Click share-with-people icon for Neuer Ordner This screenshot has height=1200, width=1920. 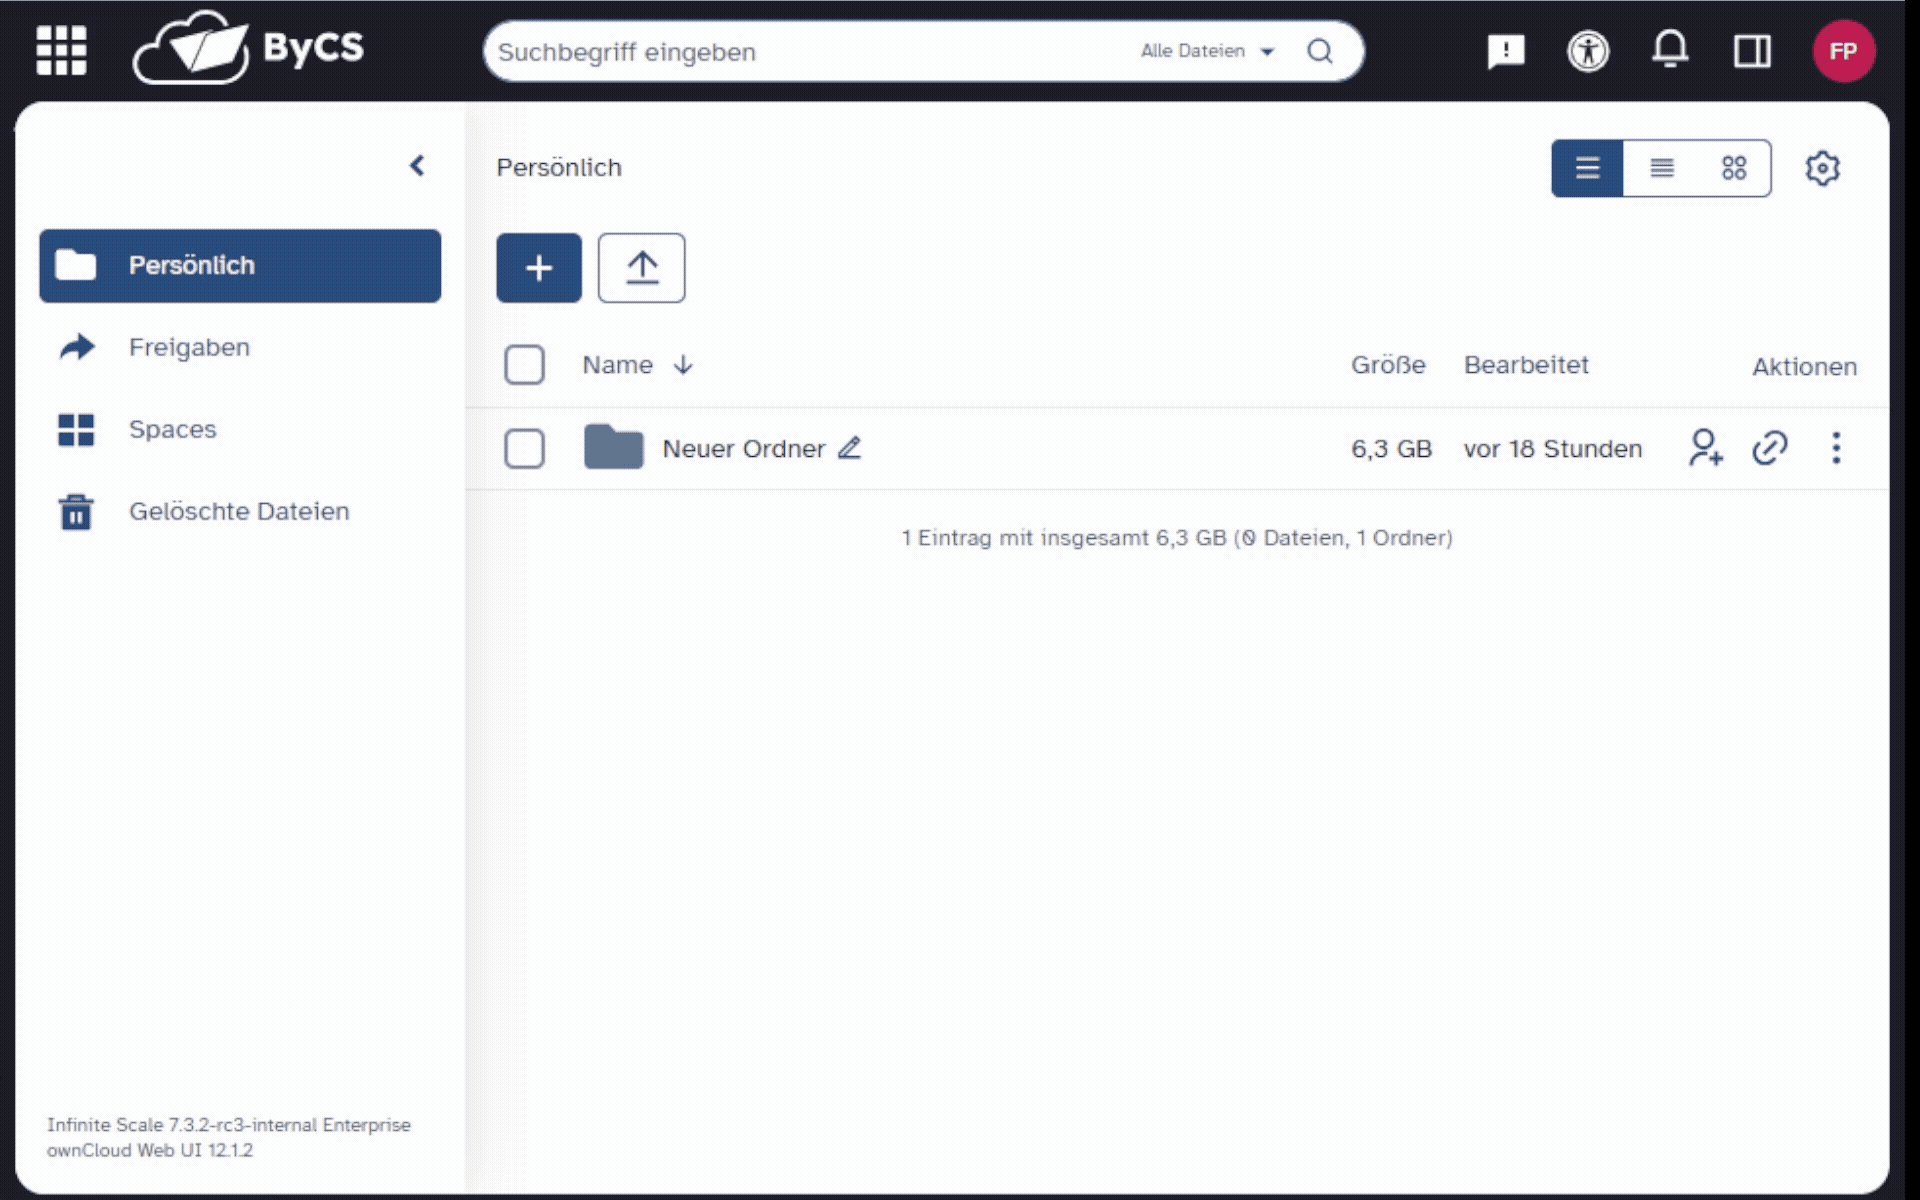pos(1705,448)
